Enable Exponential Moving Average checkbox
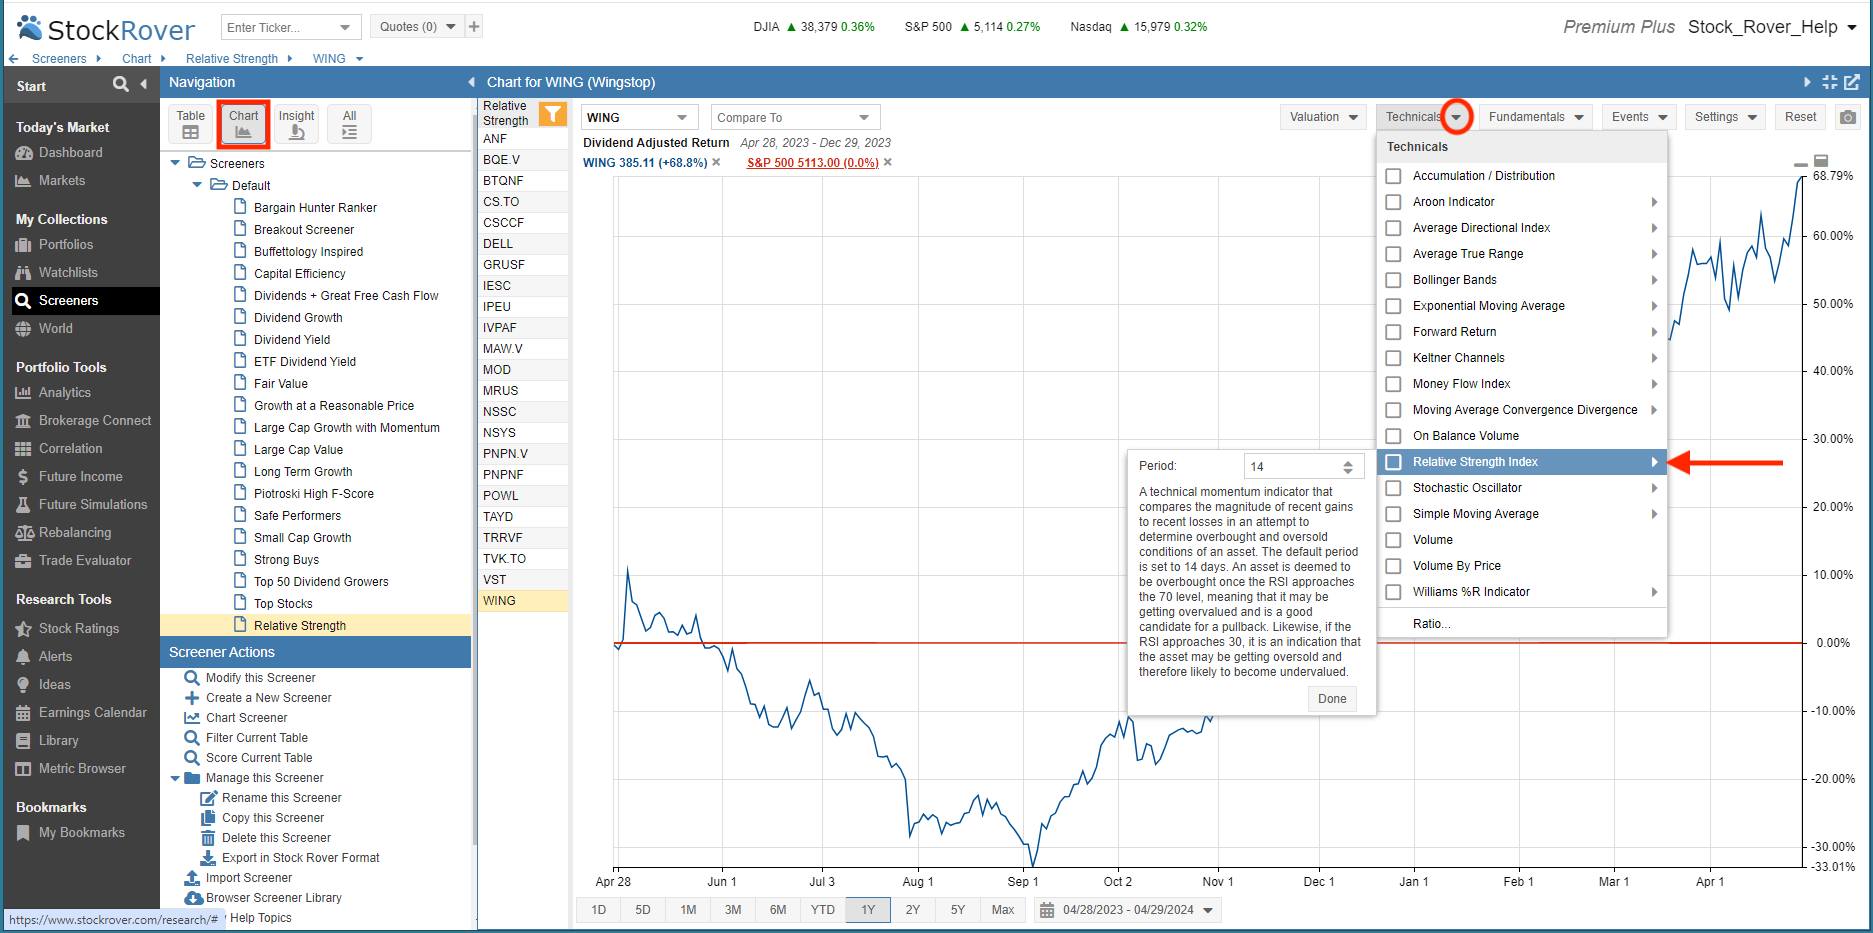Viewport: 1873px width, 933px height. 1393,306
